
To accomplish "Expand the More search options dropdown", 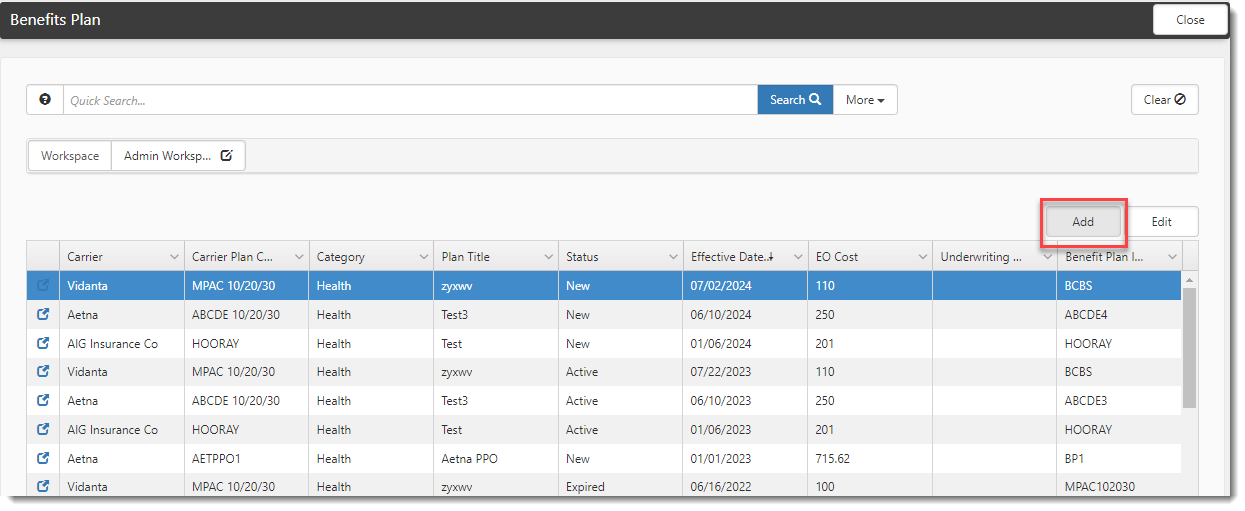I will [865, 100].
